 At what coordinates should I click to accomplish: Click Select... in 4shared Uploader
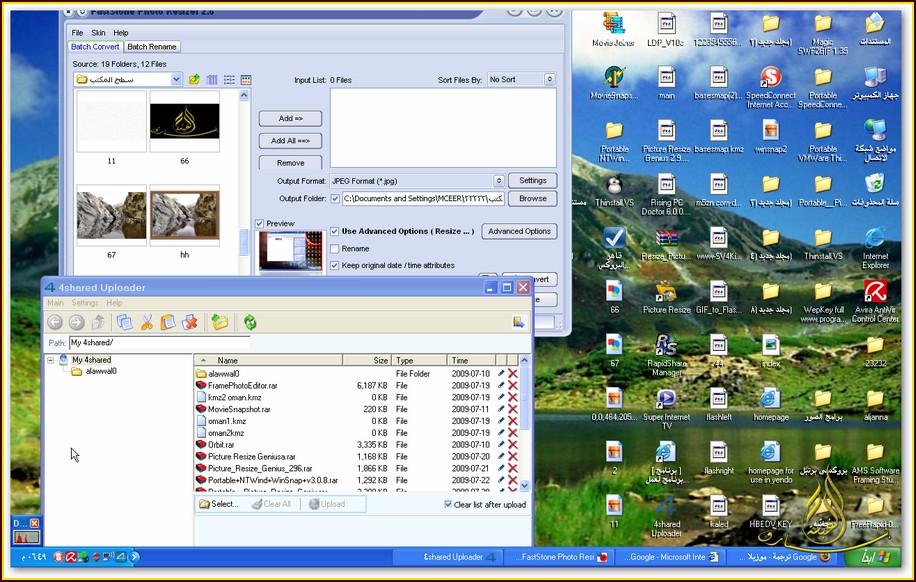click(219, 504)
